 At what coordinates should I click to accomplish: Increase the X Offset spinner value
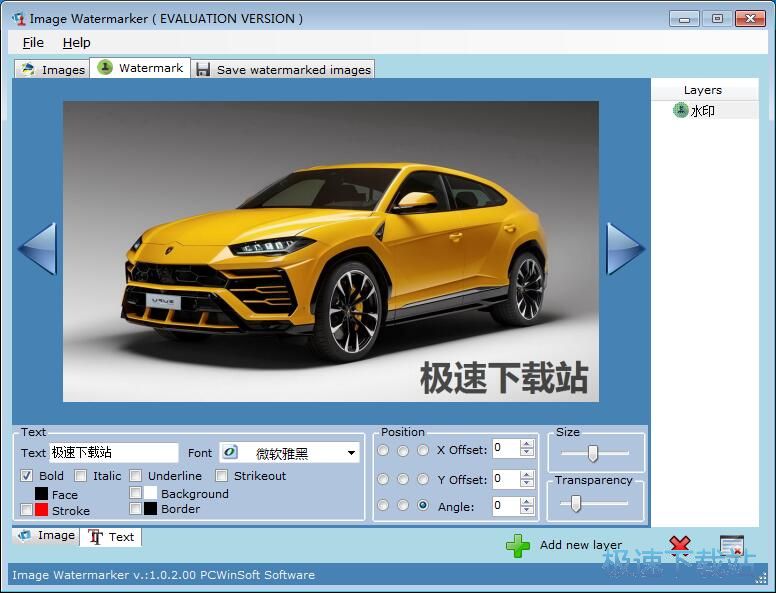tap(527, 444)
